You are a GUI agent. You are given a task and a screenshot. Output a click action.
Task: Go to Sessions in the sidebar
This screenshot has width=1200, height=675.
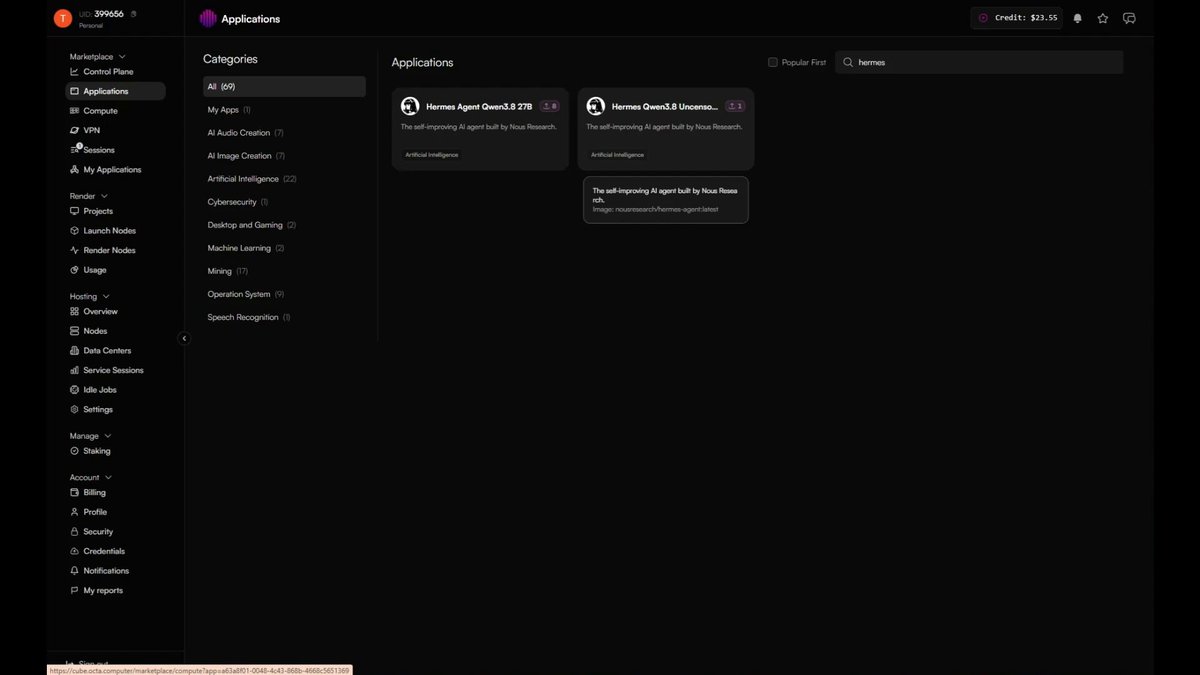tap(98, 150)
